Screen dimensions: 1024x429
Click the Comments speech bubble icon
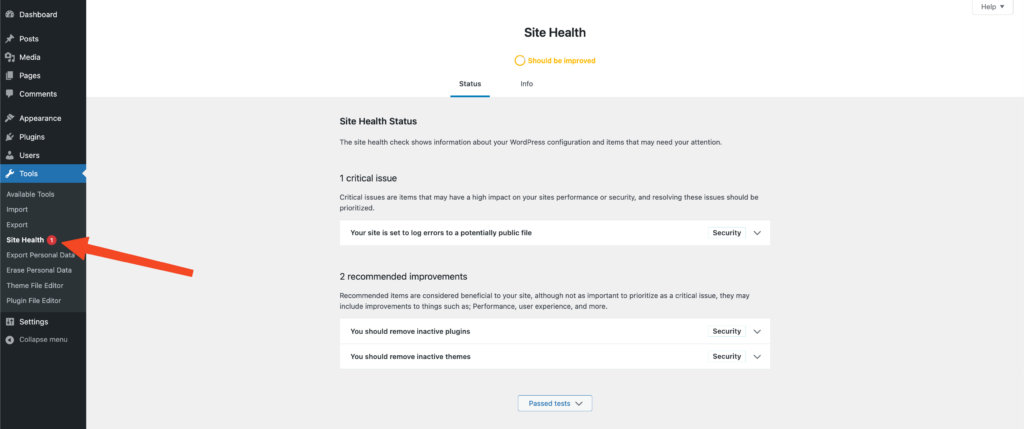[x=10, y=94]
